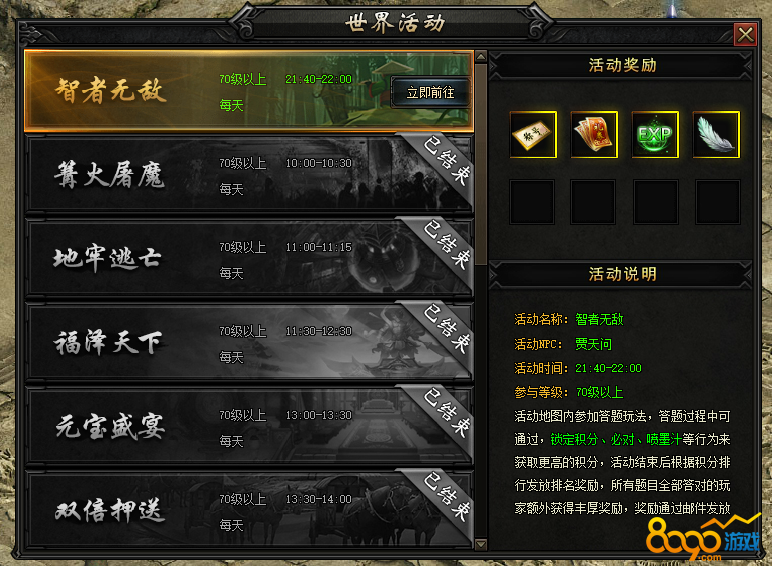
Task: Select the 智者无敌 activity entry
Action: tap(249, 91)
